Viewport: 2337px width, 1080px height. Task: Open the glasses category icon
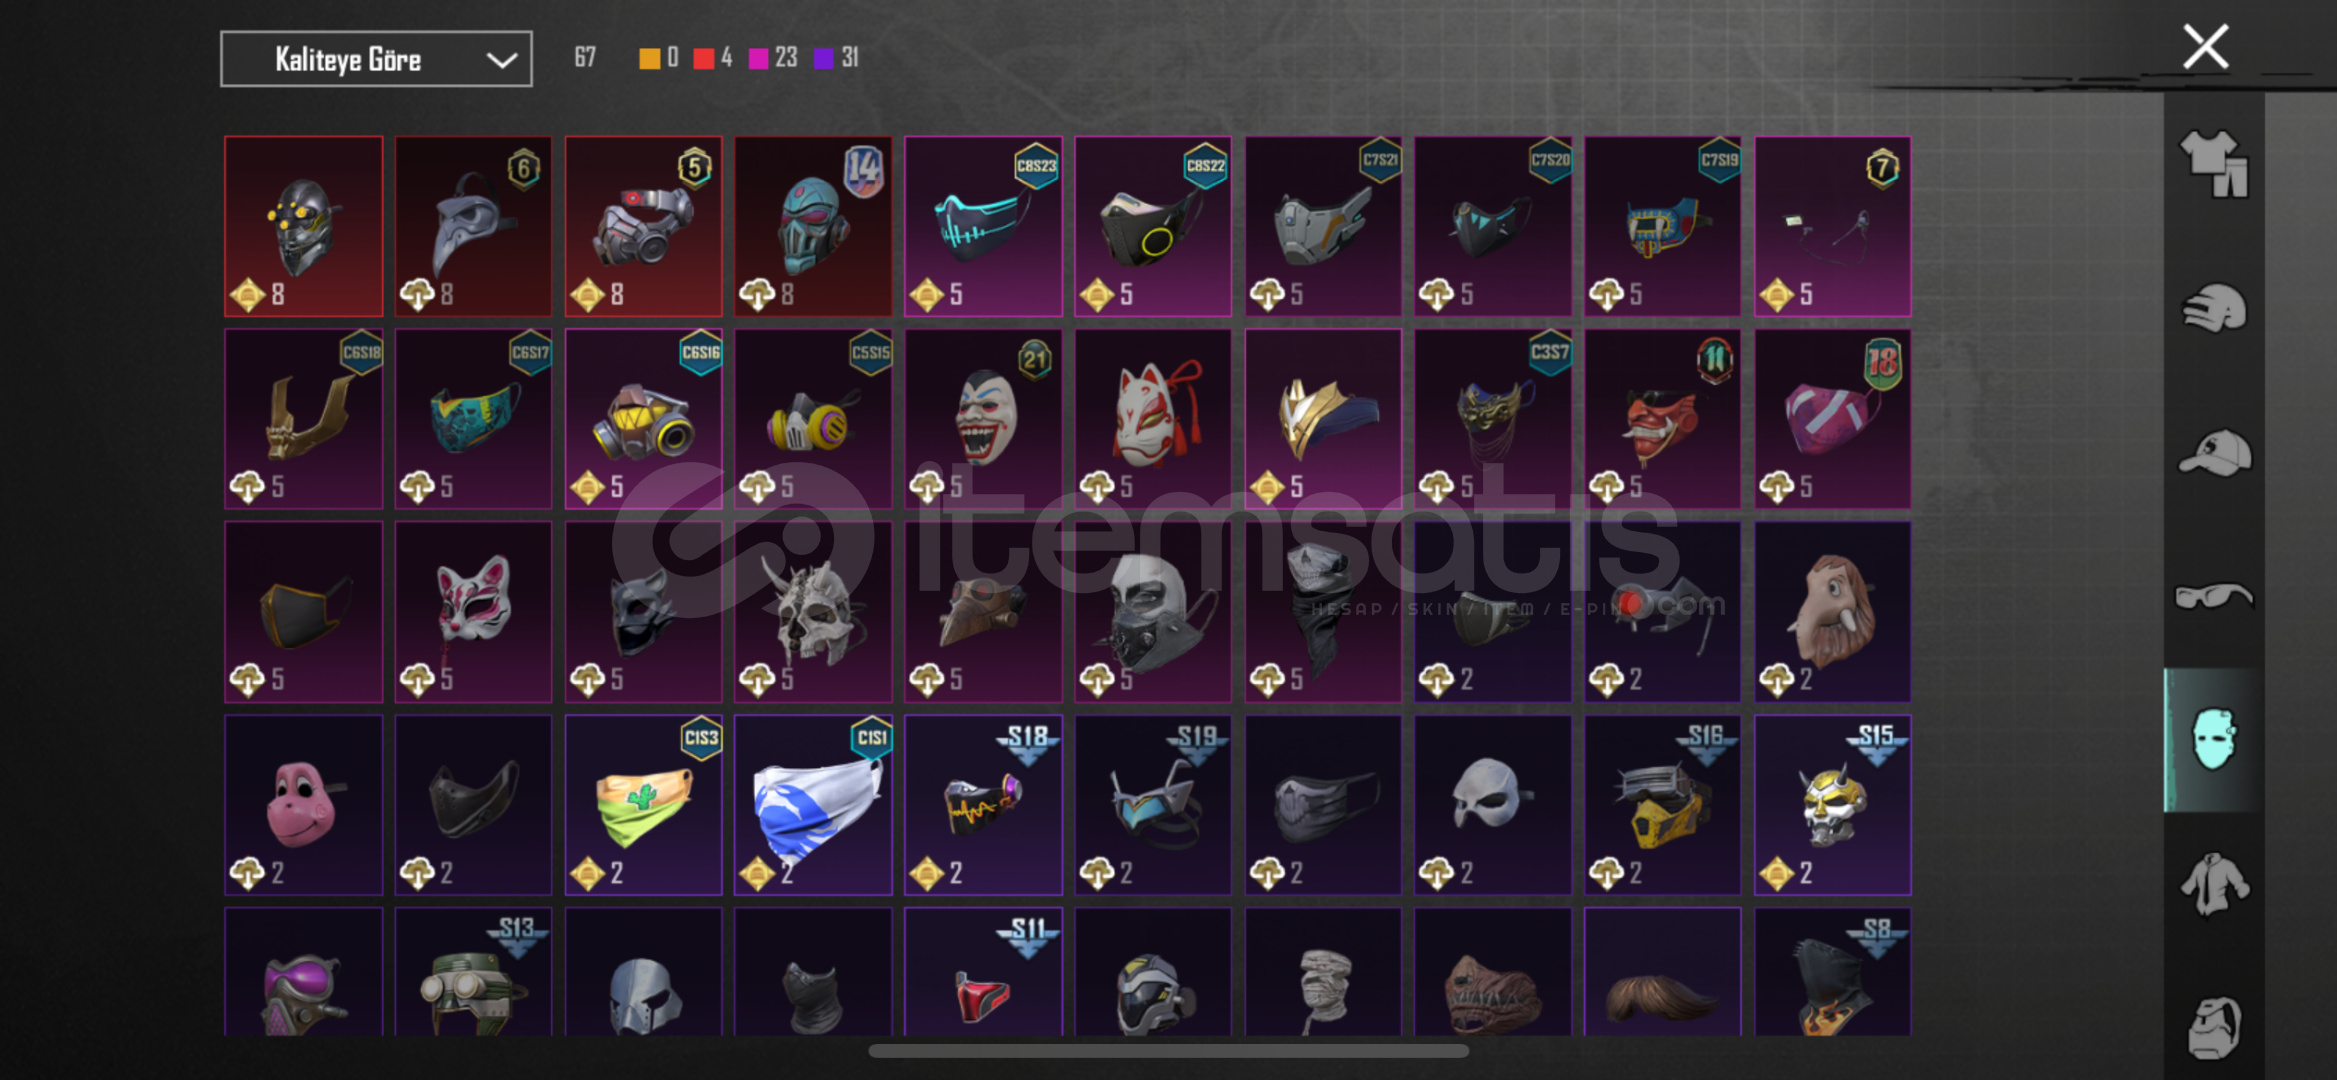pyautogui.click(x=2214, y=597)
